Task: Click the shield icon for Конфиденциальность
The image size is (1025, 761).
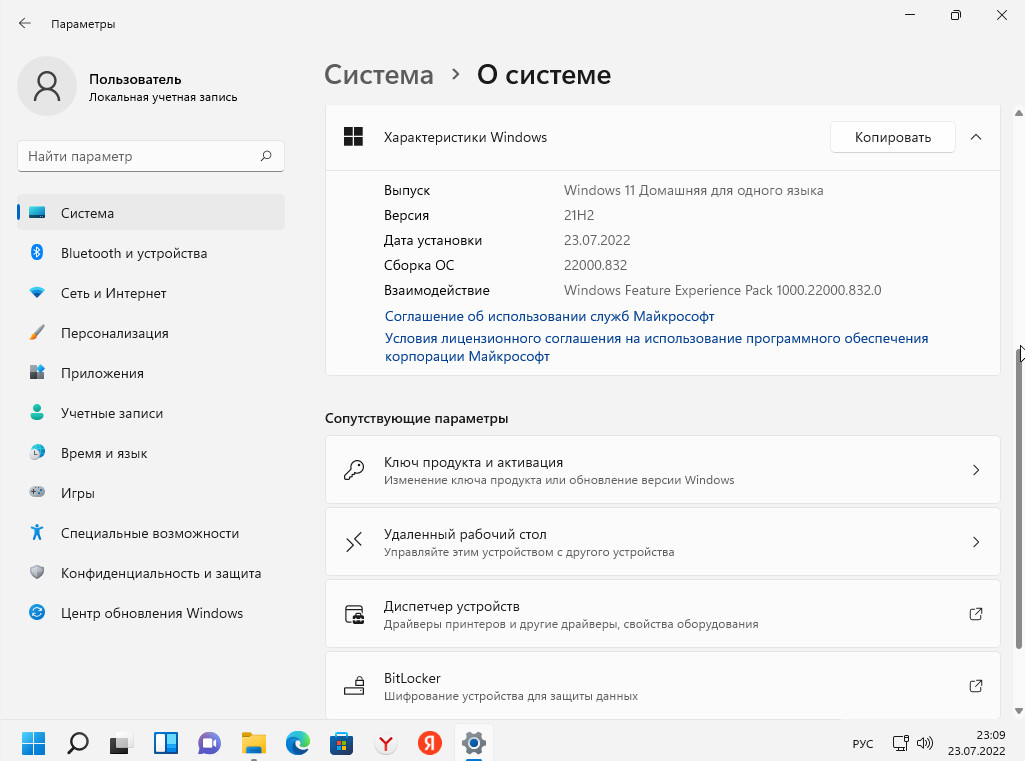Action: pyautogui.click(x=37, y=572)
